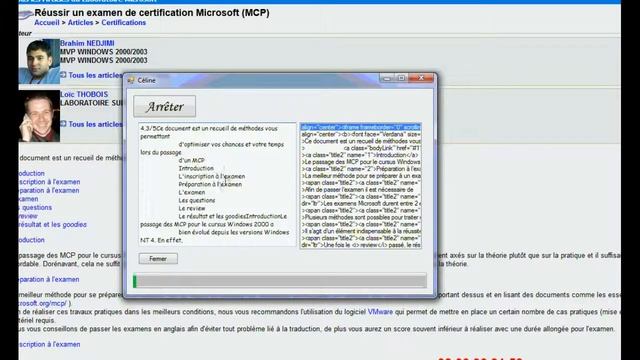Open Brahim NEDJIMI author link
Image resolution: width=640 pixels, height=360 pixels.
tap(87, 43)
